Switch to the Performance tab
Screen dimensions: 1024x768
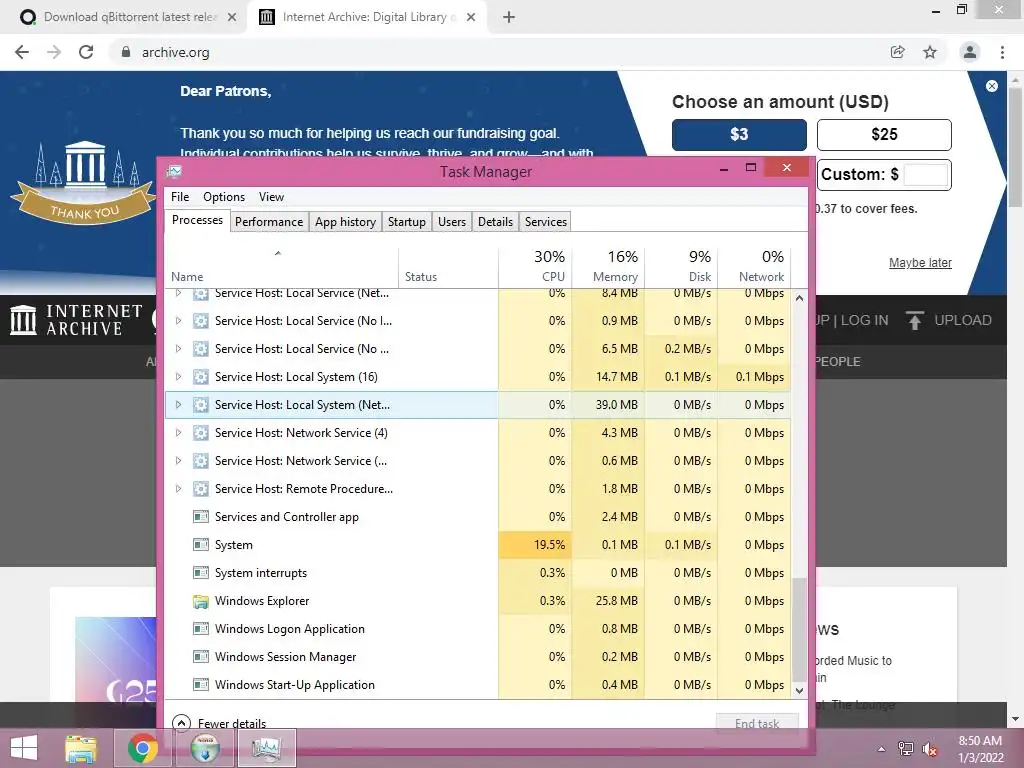click(x=269, y=222)
